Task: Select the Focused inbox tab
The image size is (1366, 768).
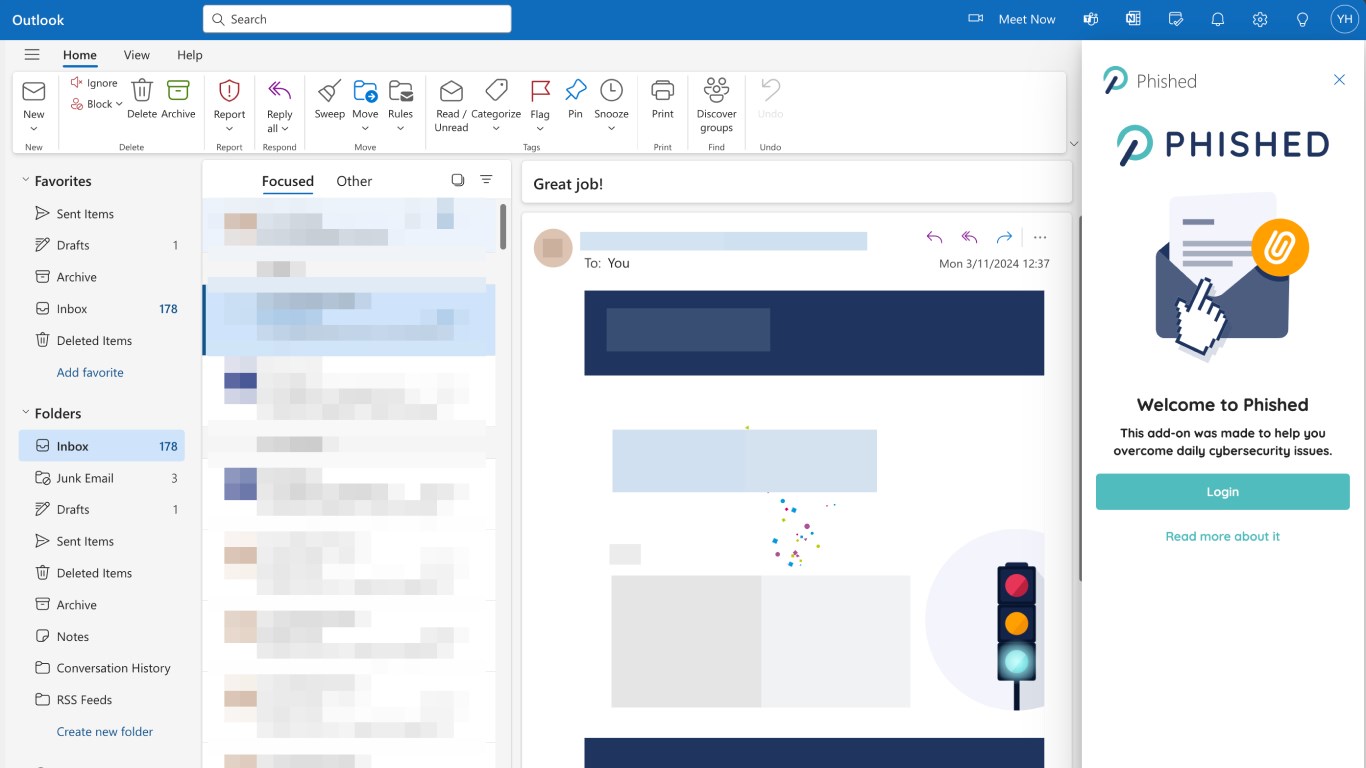Action: [288, 181]
